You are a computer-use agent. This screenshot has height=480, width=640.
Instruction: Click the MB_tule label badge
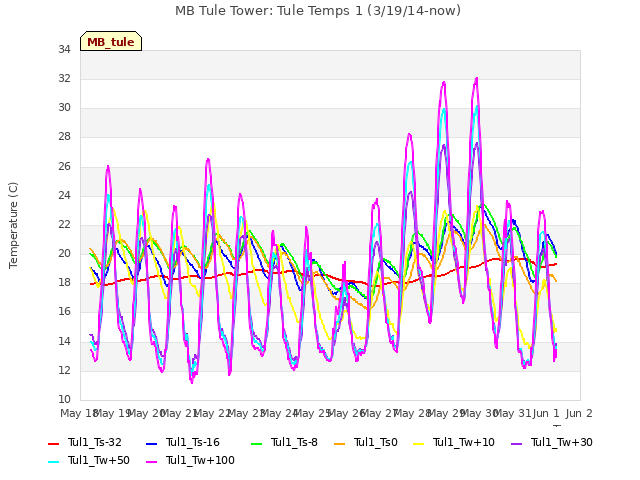click(x=111, y=41)
